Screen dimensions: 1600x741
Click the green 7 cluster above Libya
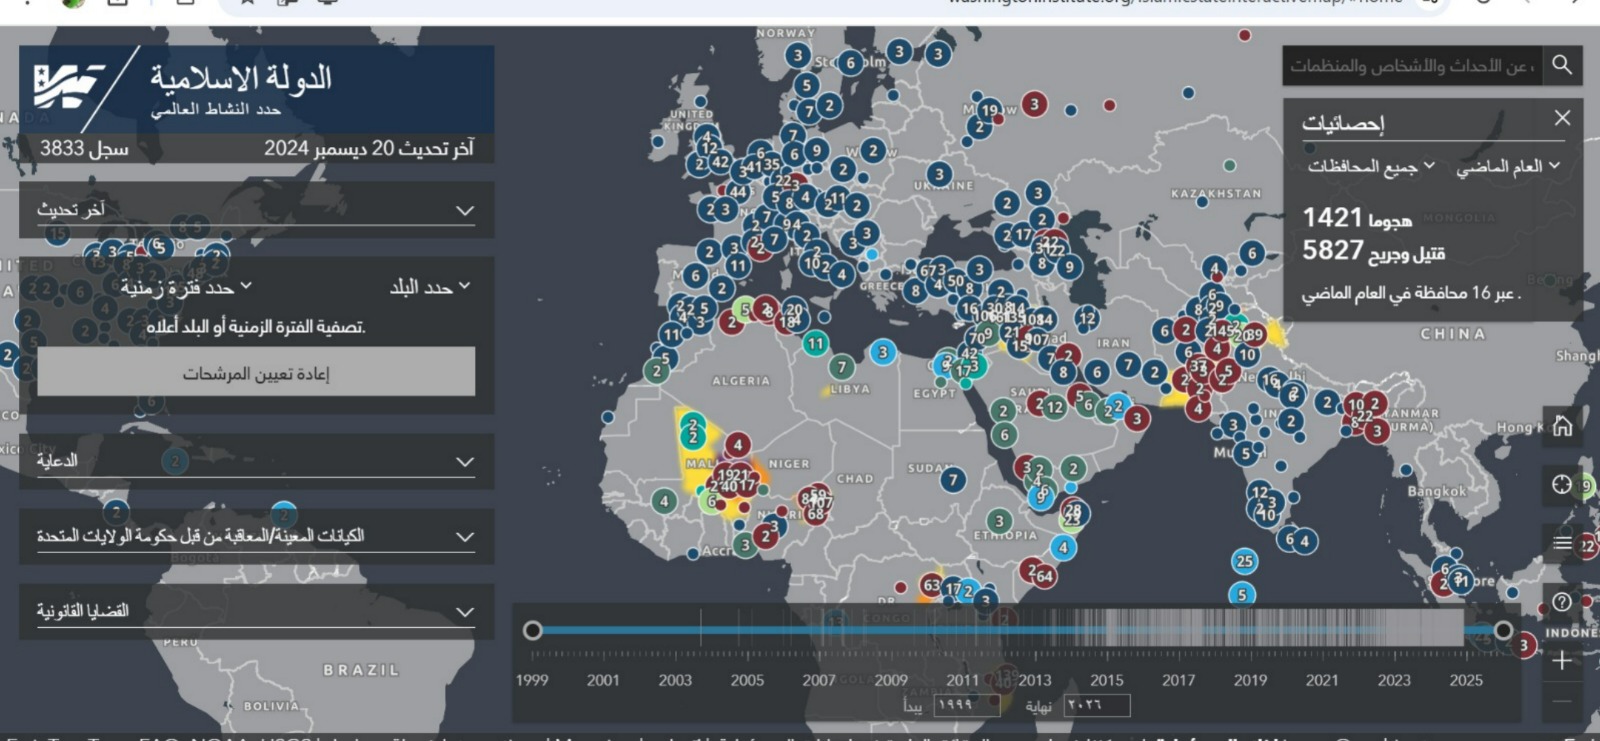842,367
